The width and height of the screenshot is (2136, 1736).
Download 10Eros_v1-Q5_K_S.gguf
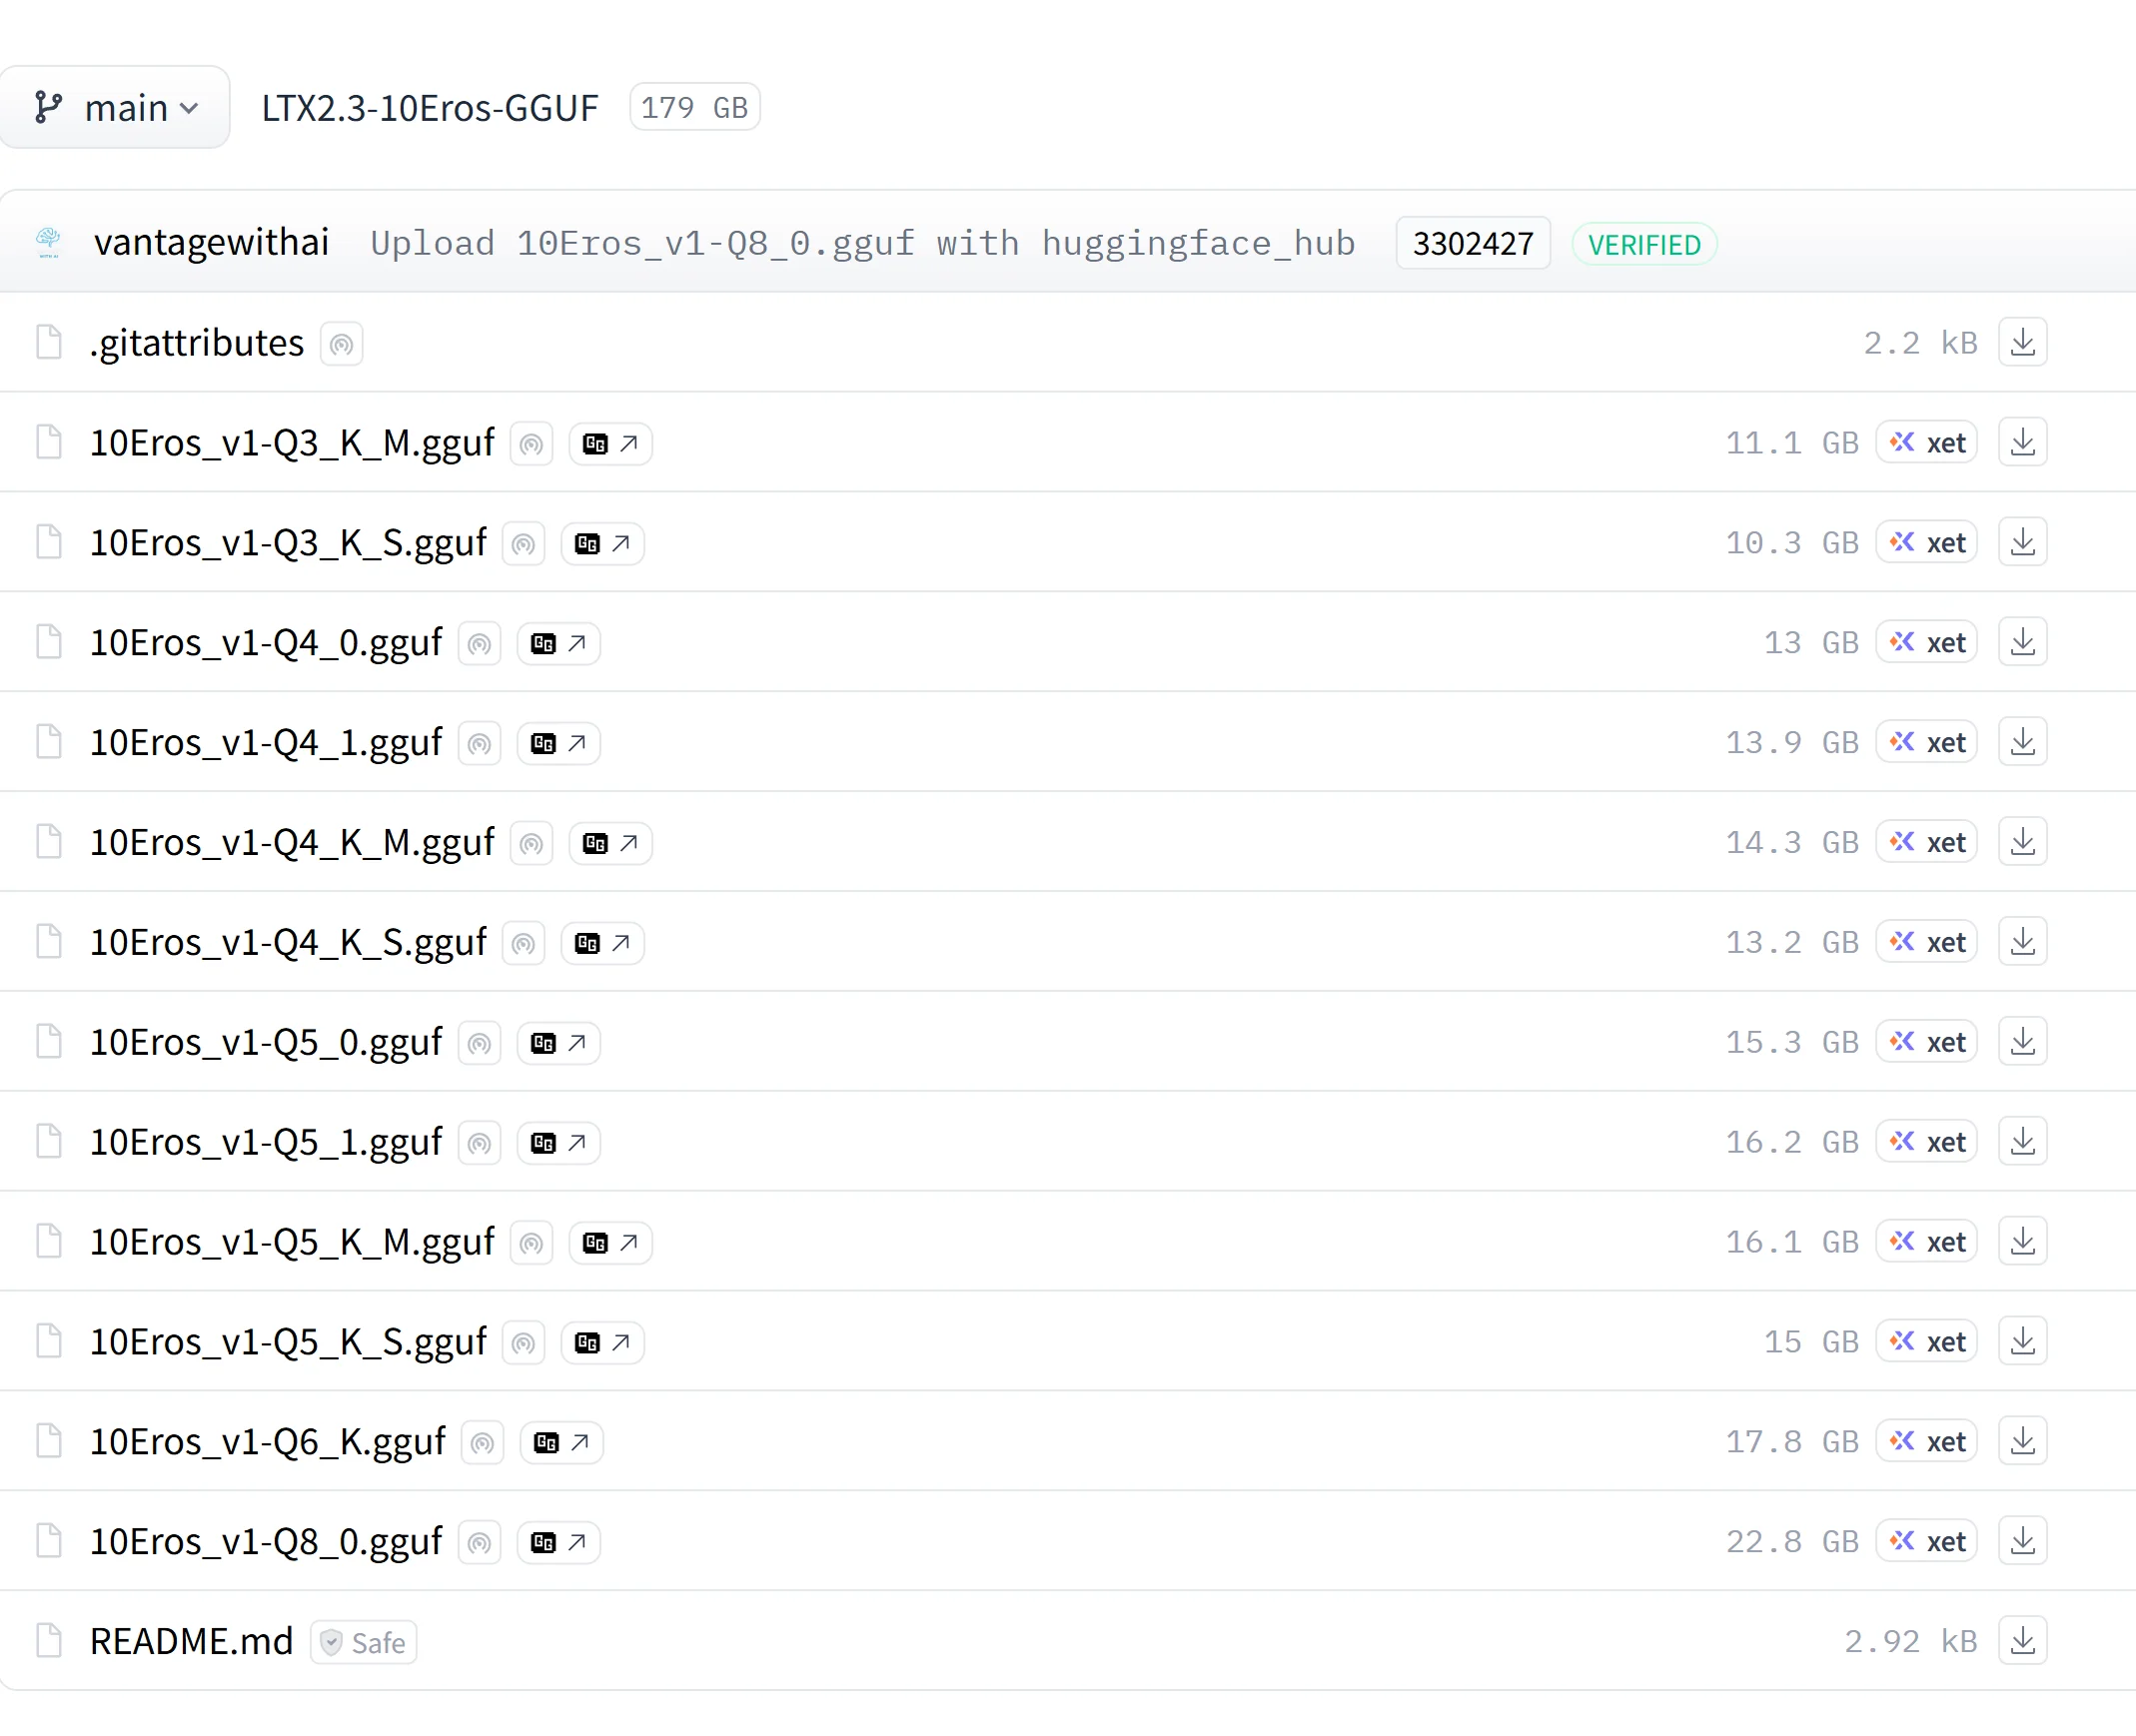point(2023,1342)
